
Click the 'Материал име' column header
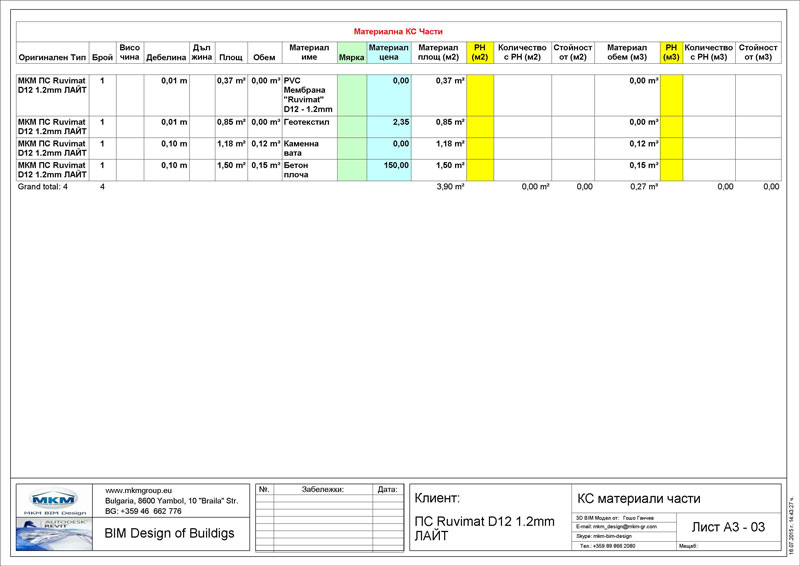tap(309, 52)
